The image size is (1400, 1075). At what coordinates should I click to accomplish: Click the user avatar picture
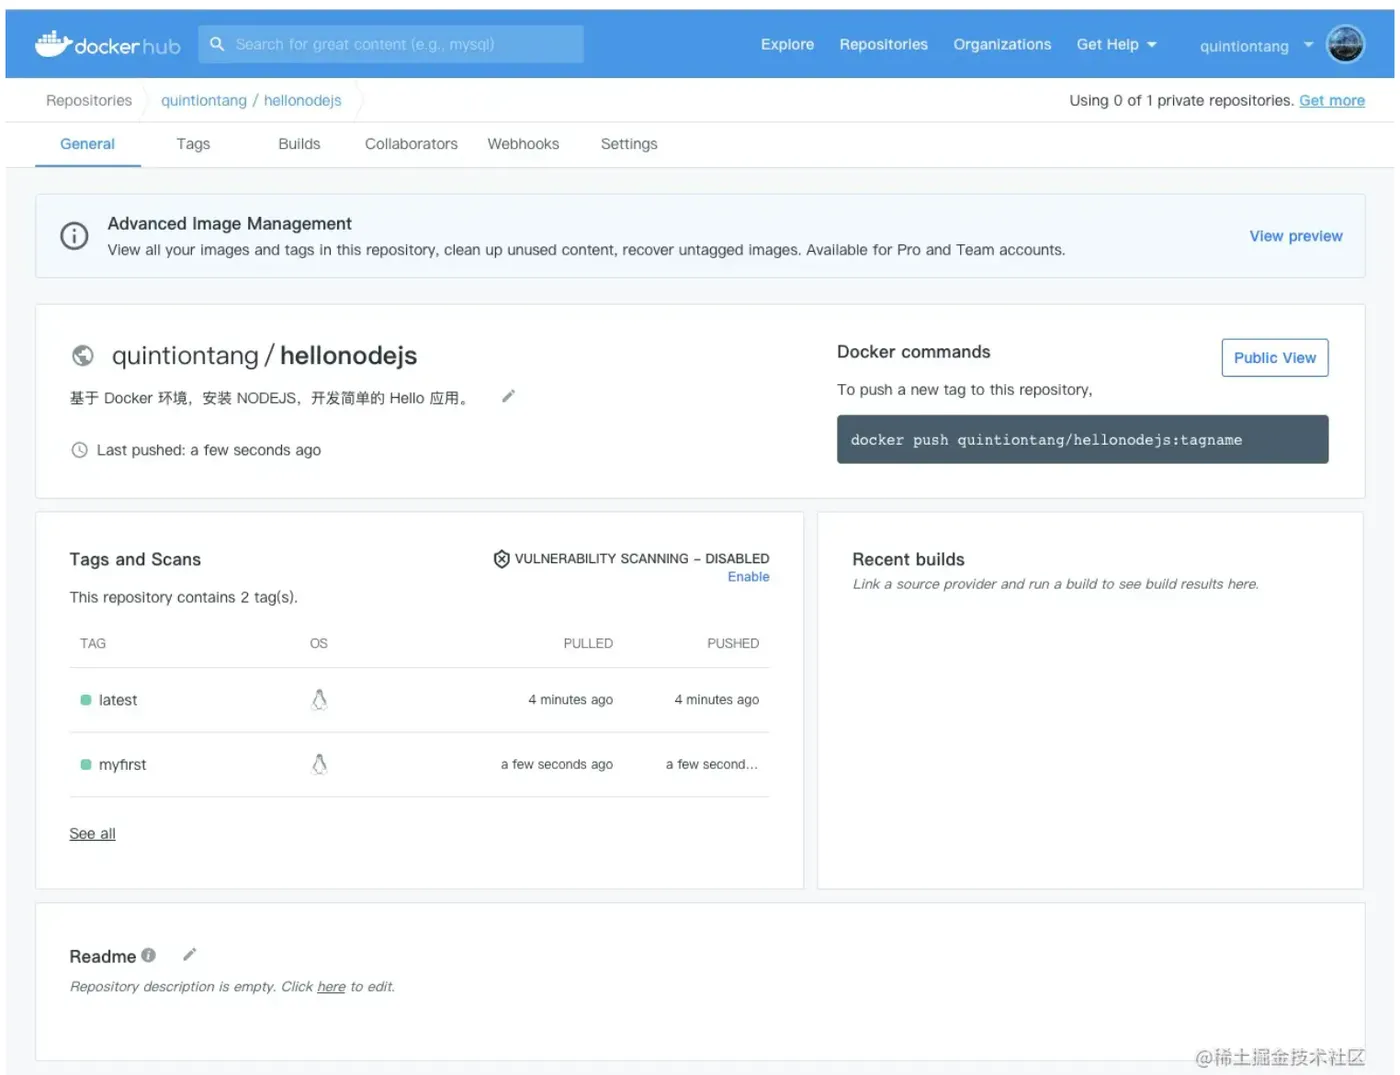tap(1344, 44)
